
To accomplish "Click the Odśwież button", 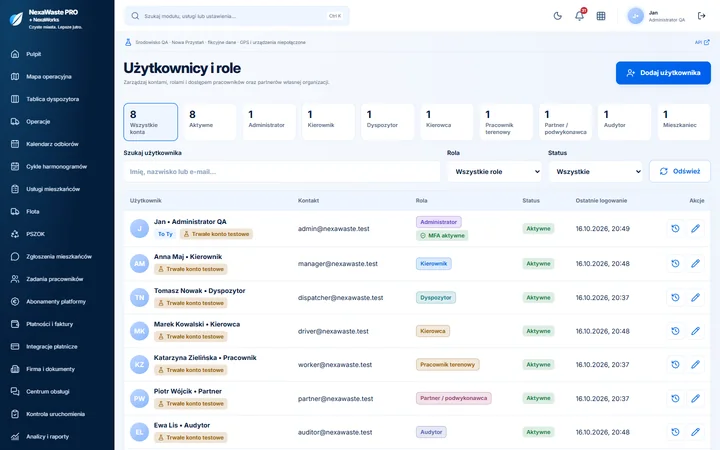I will point(680,171).
